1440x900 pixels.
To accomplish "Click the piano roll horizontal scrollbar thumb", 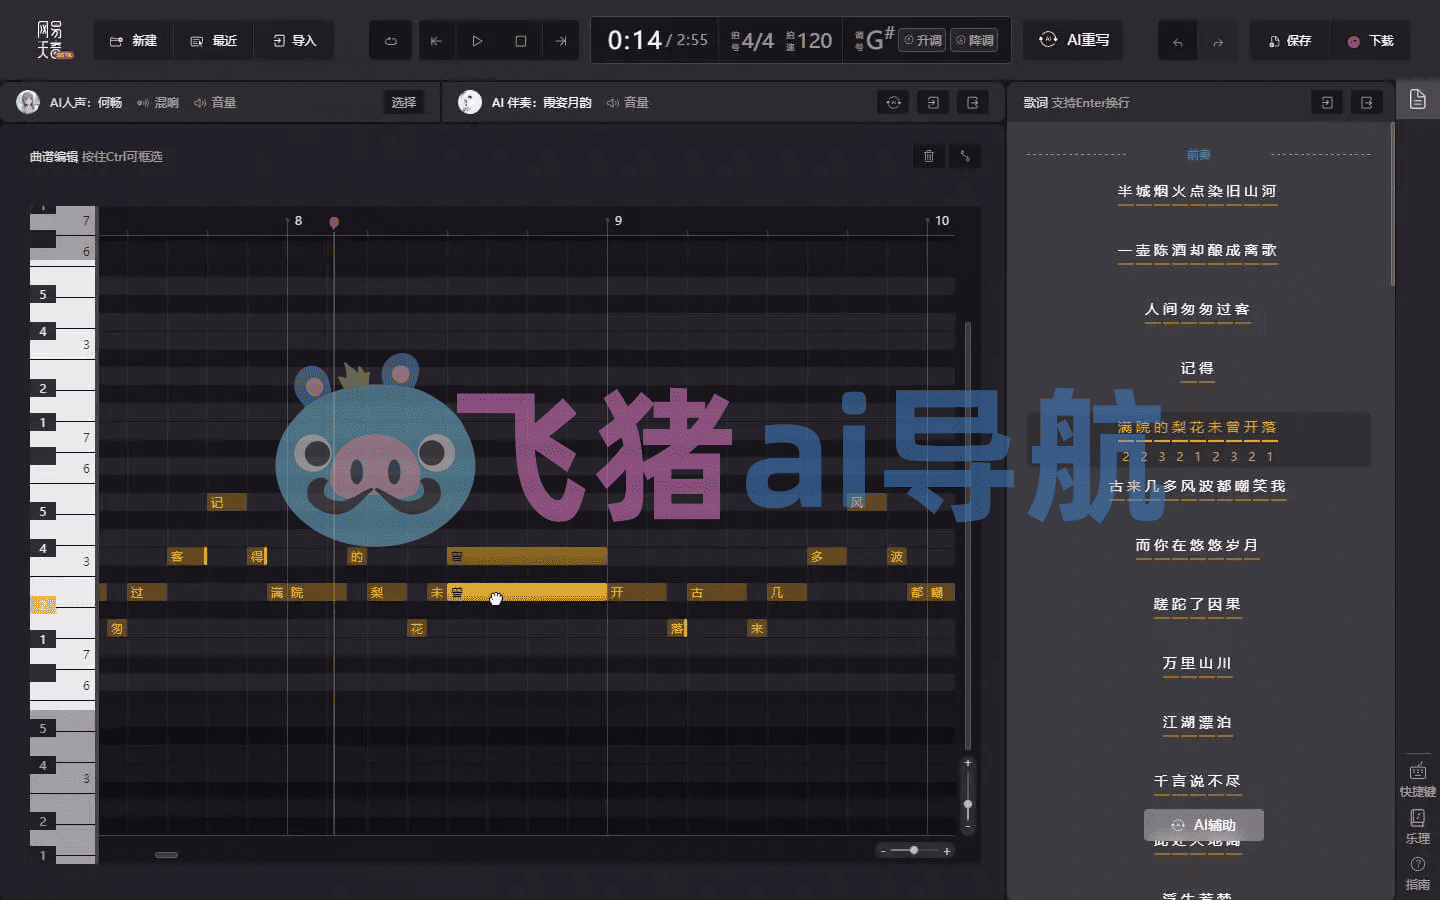I will point(167,855).
